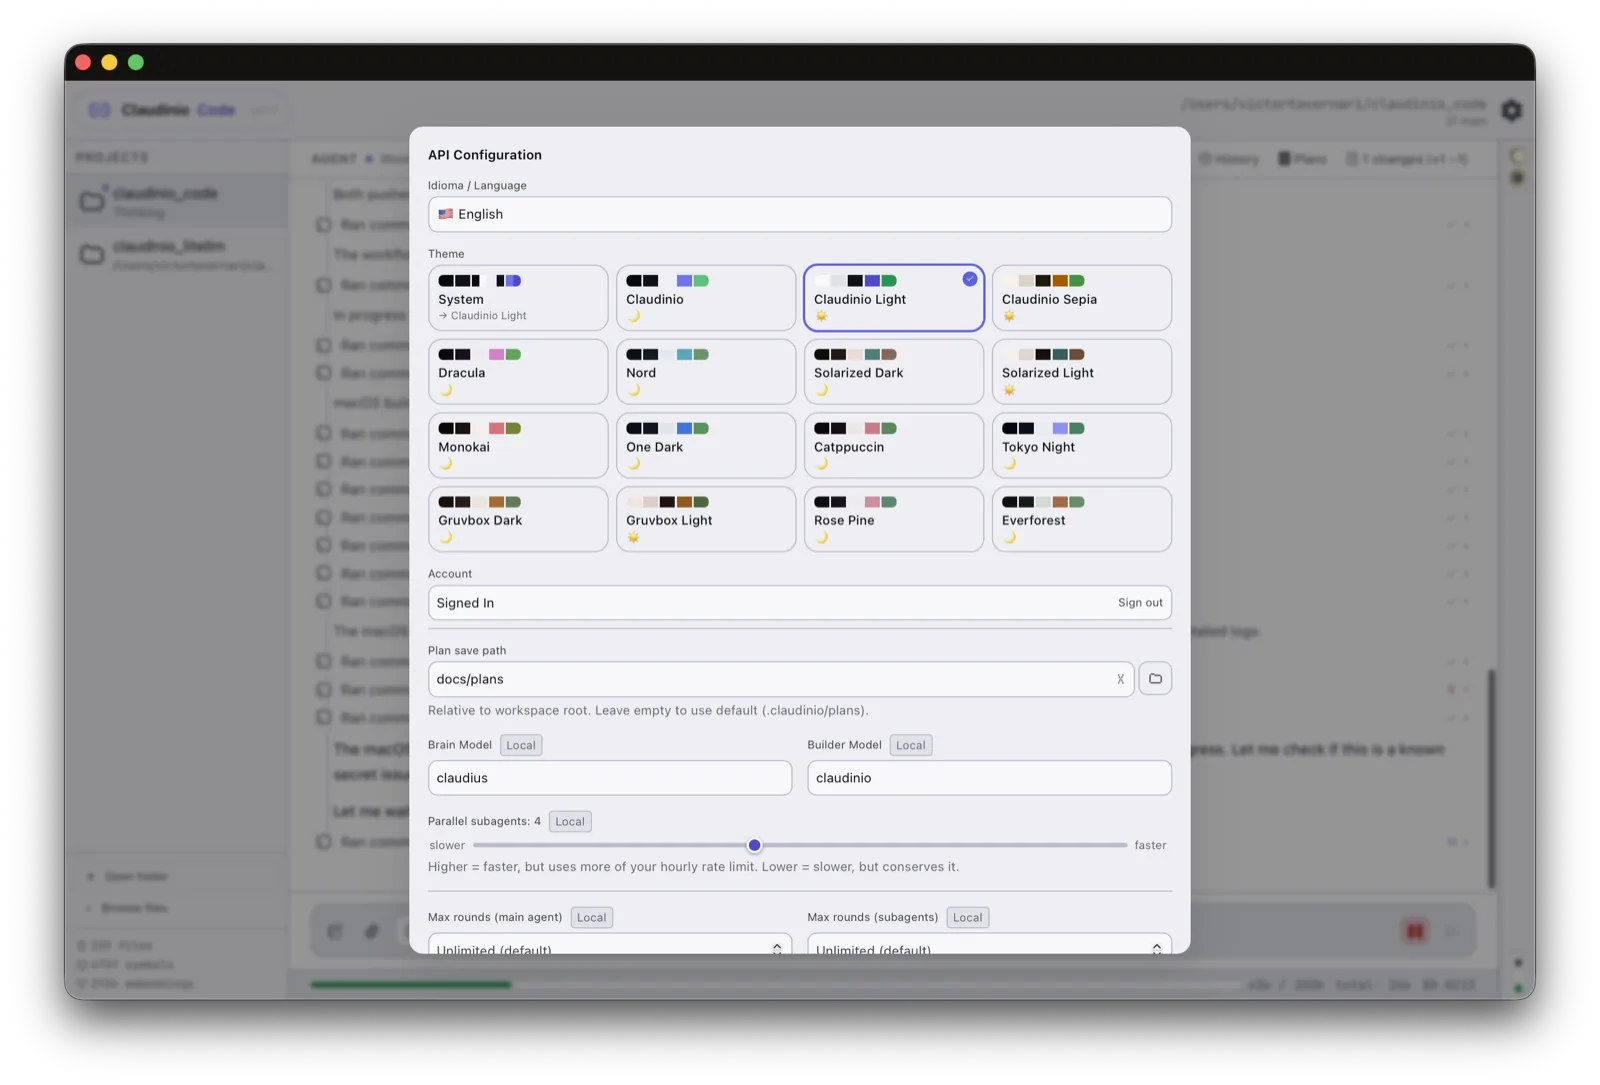Open settings gear icon at top right
The image size is (1600, 1085).
pyautogui.click(x=1511, y=110)
